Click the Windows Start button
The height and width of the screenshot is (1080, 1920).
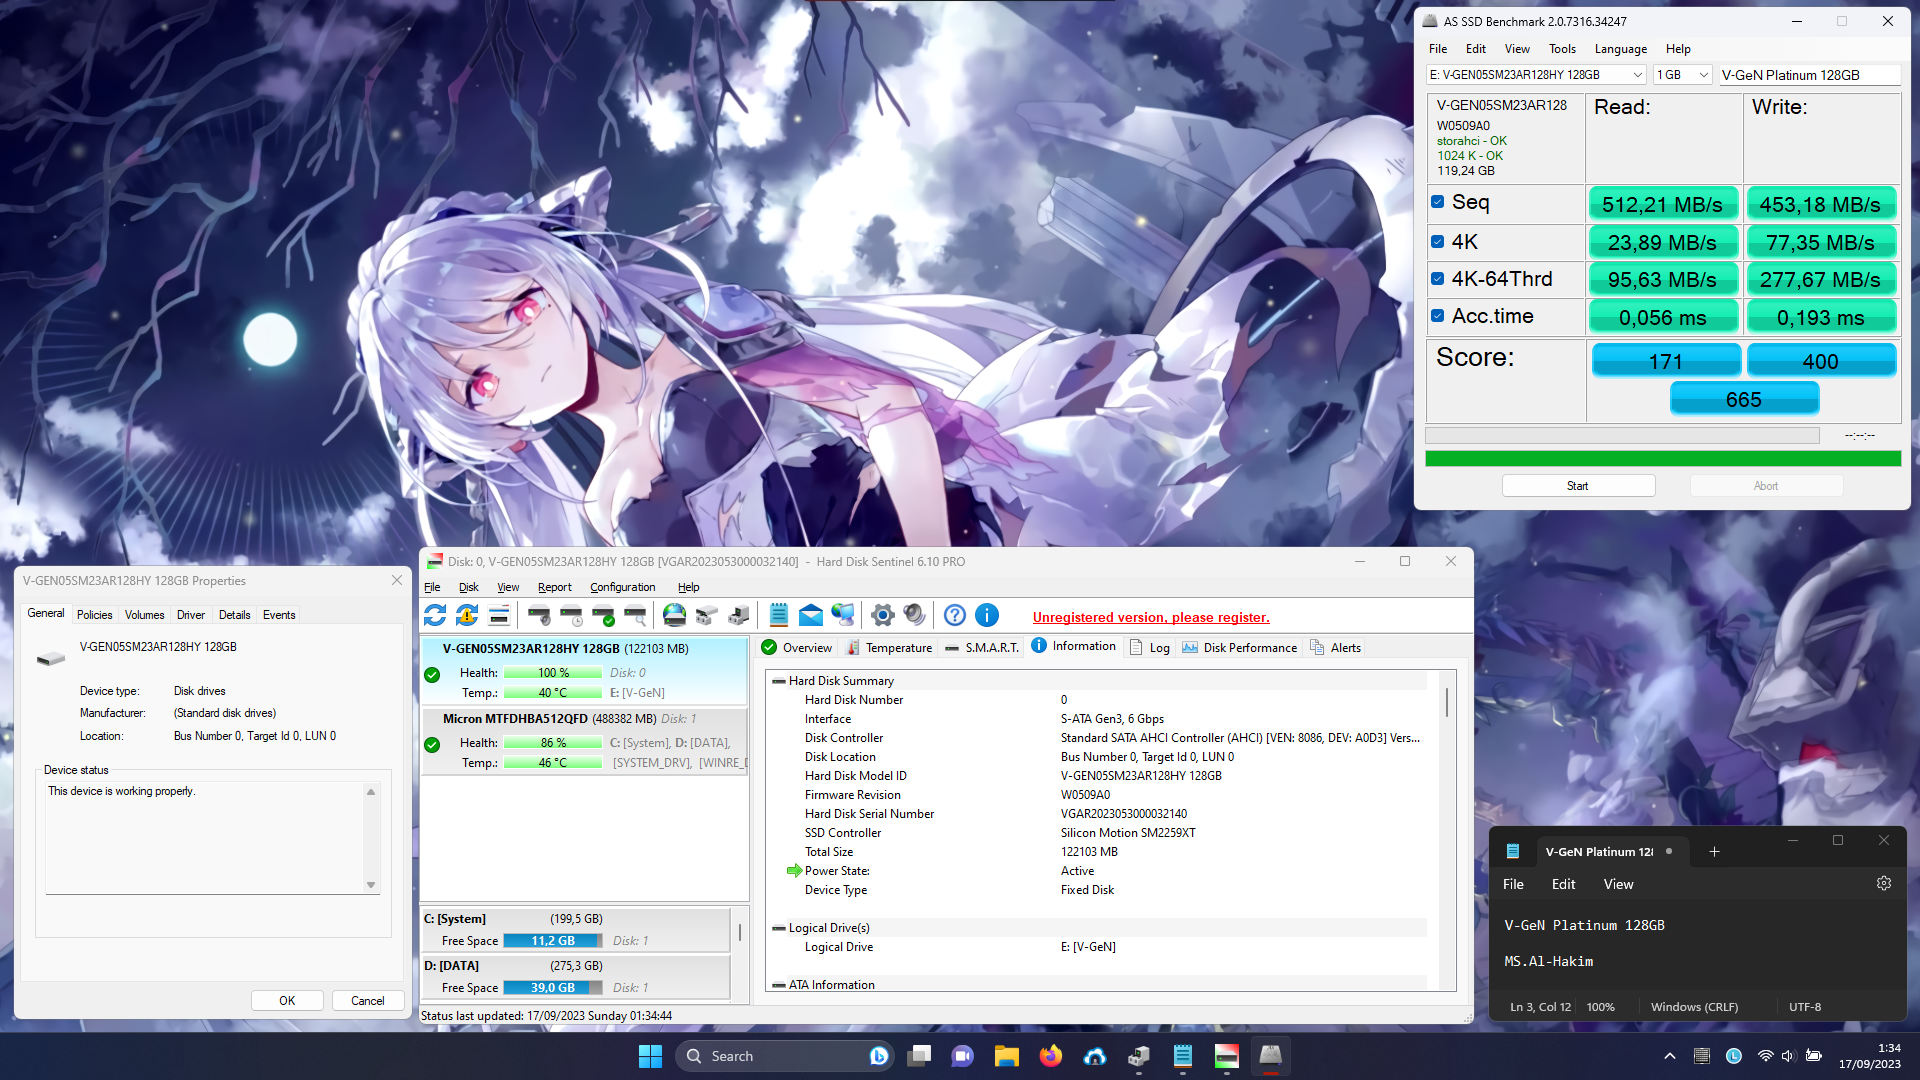pos(651,1056)
